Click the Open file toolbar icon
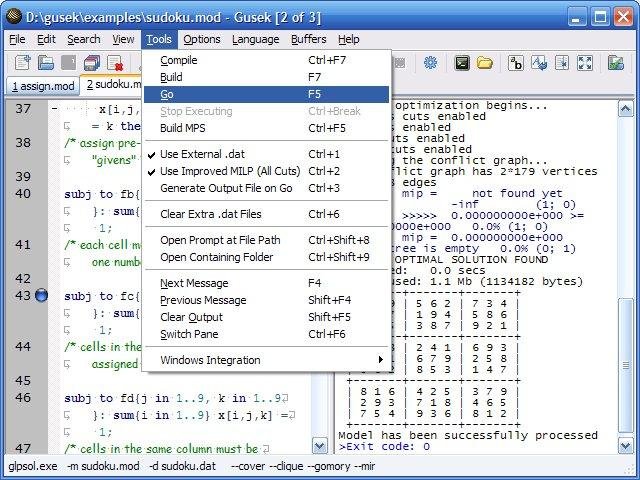This screenshot has height=480, width=640. (x=46, y=63)
